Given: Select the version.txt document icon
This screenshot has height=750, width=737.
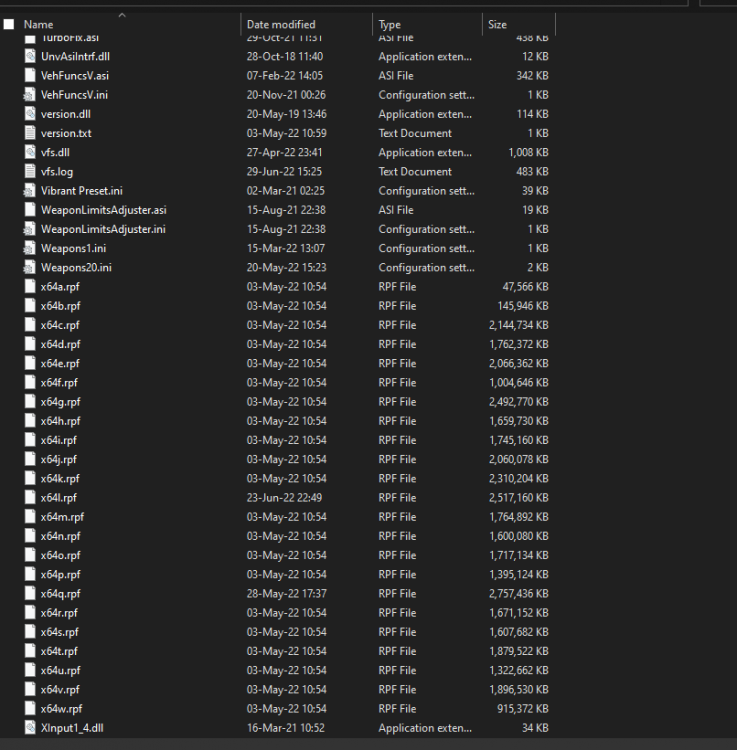Looking at the screenshot, I should (30, 133).
